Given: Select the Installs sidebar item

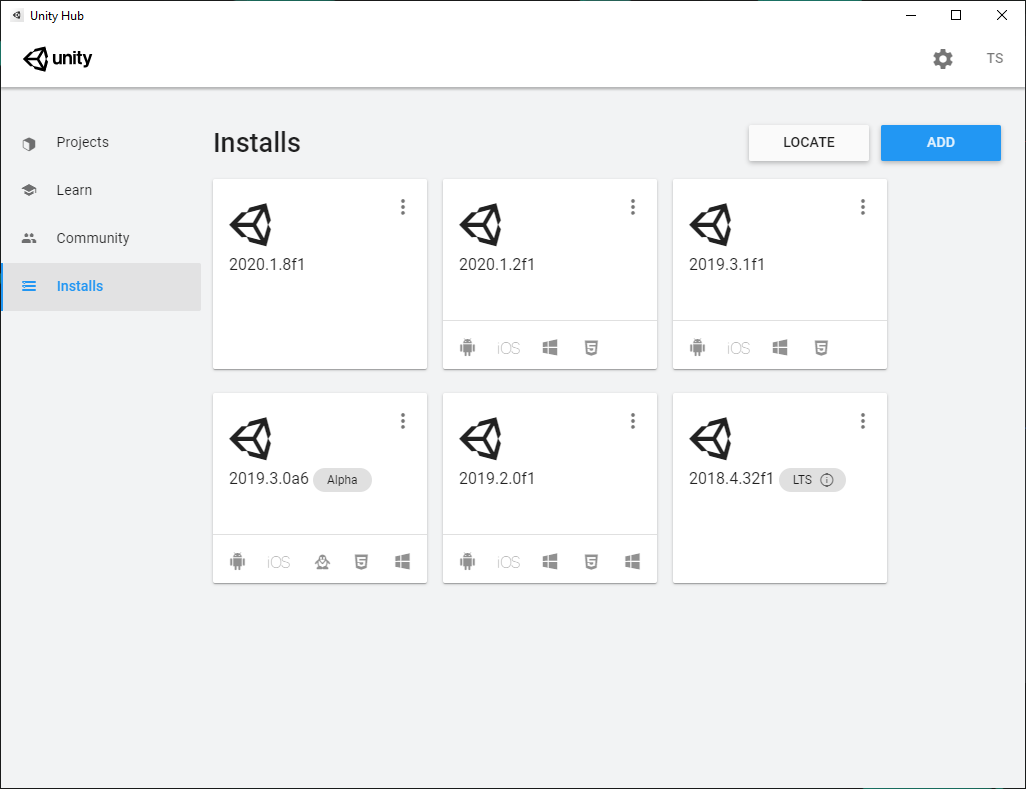Looking at the screenshot, I should (x=101, y=287).
